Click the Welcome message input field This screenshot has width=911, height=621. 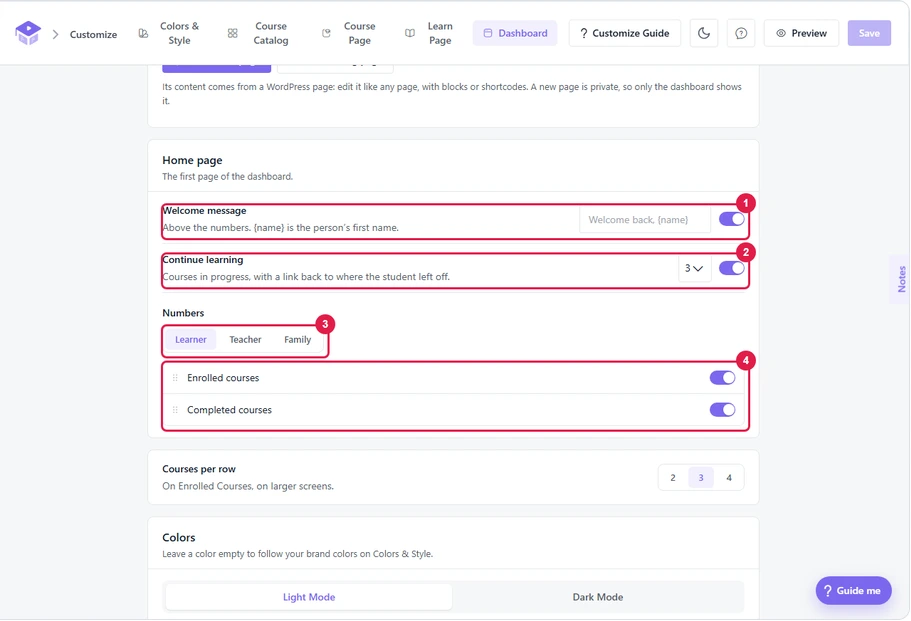coord(645,220)
